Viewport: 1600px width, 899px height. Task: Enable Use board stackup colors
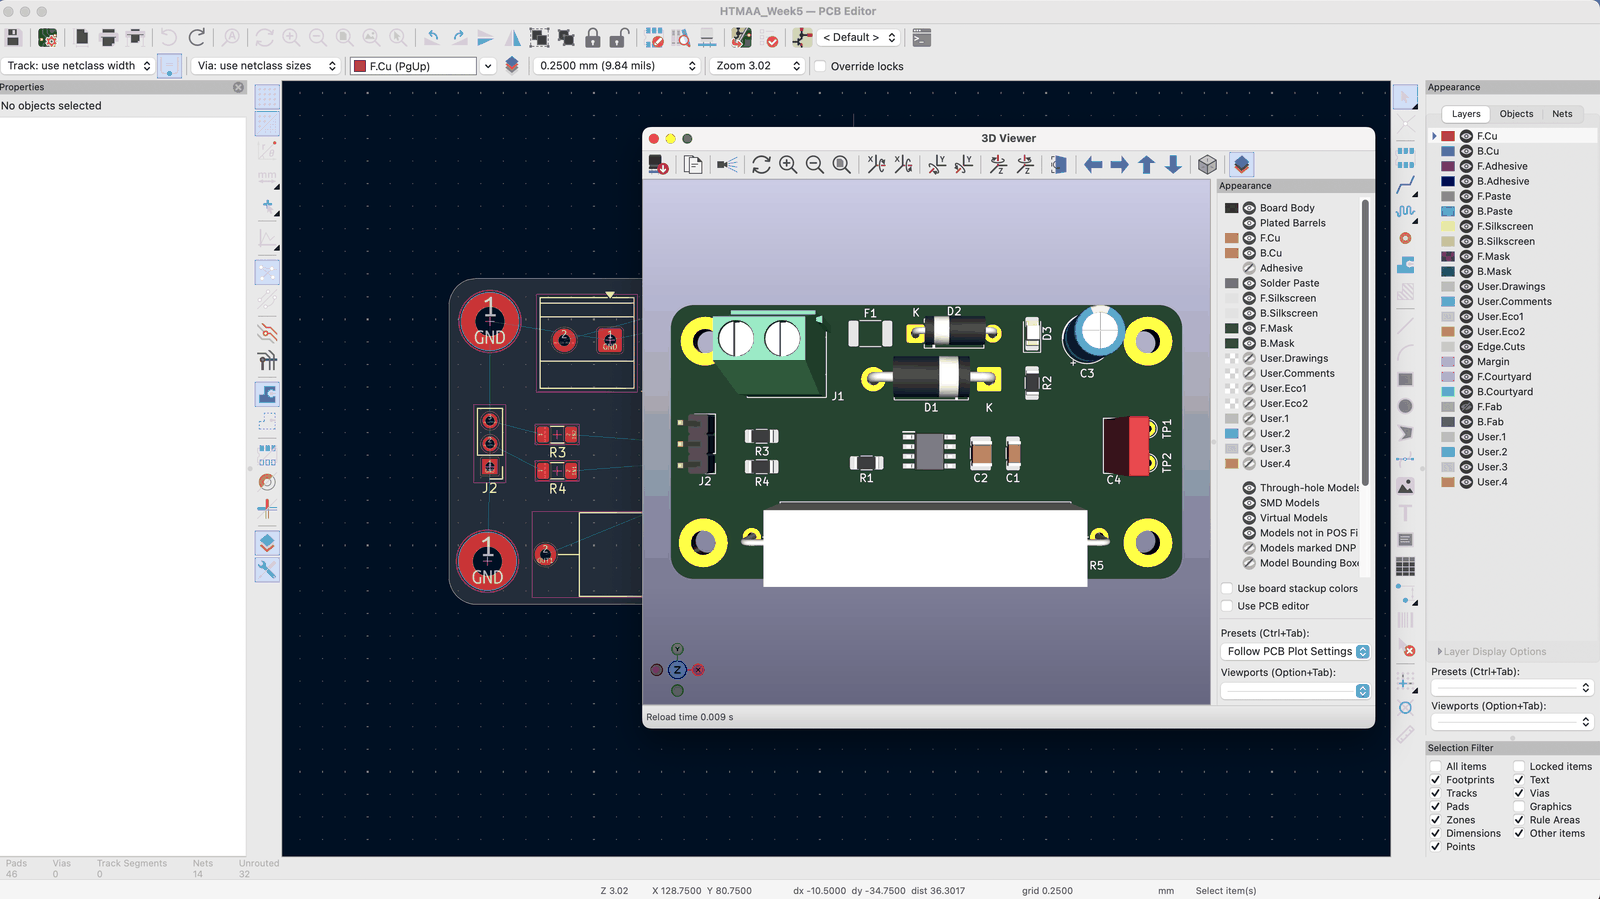tap(1227, 589)
